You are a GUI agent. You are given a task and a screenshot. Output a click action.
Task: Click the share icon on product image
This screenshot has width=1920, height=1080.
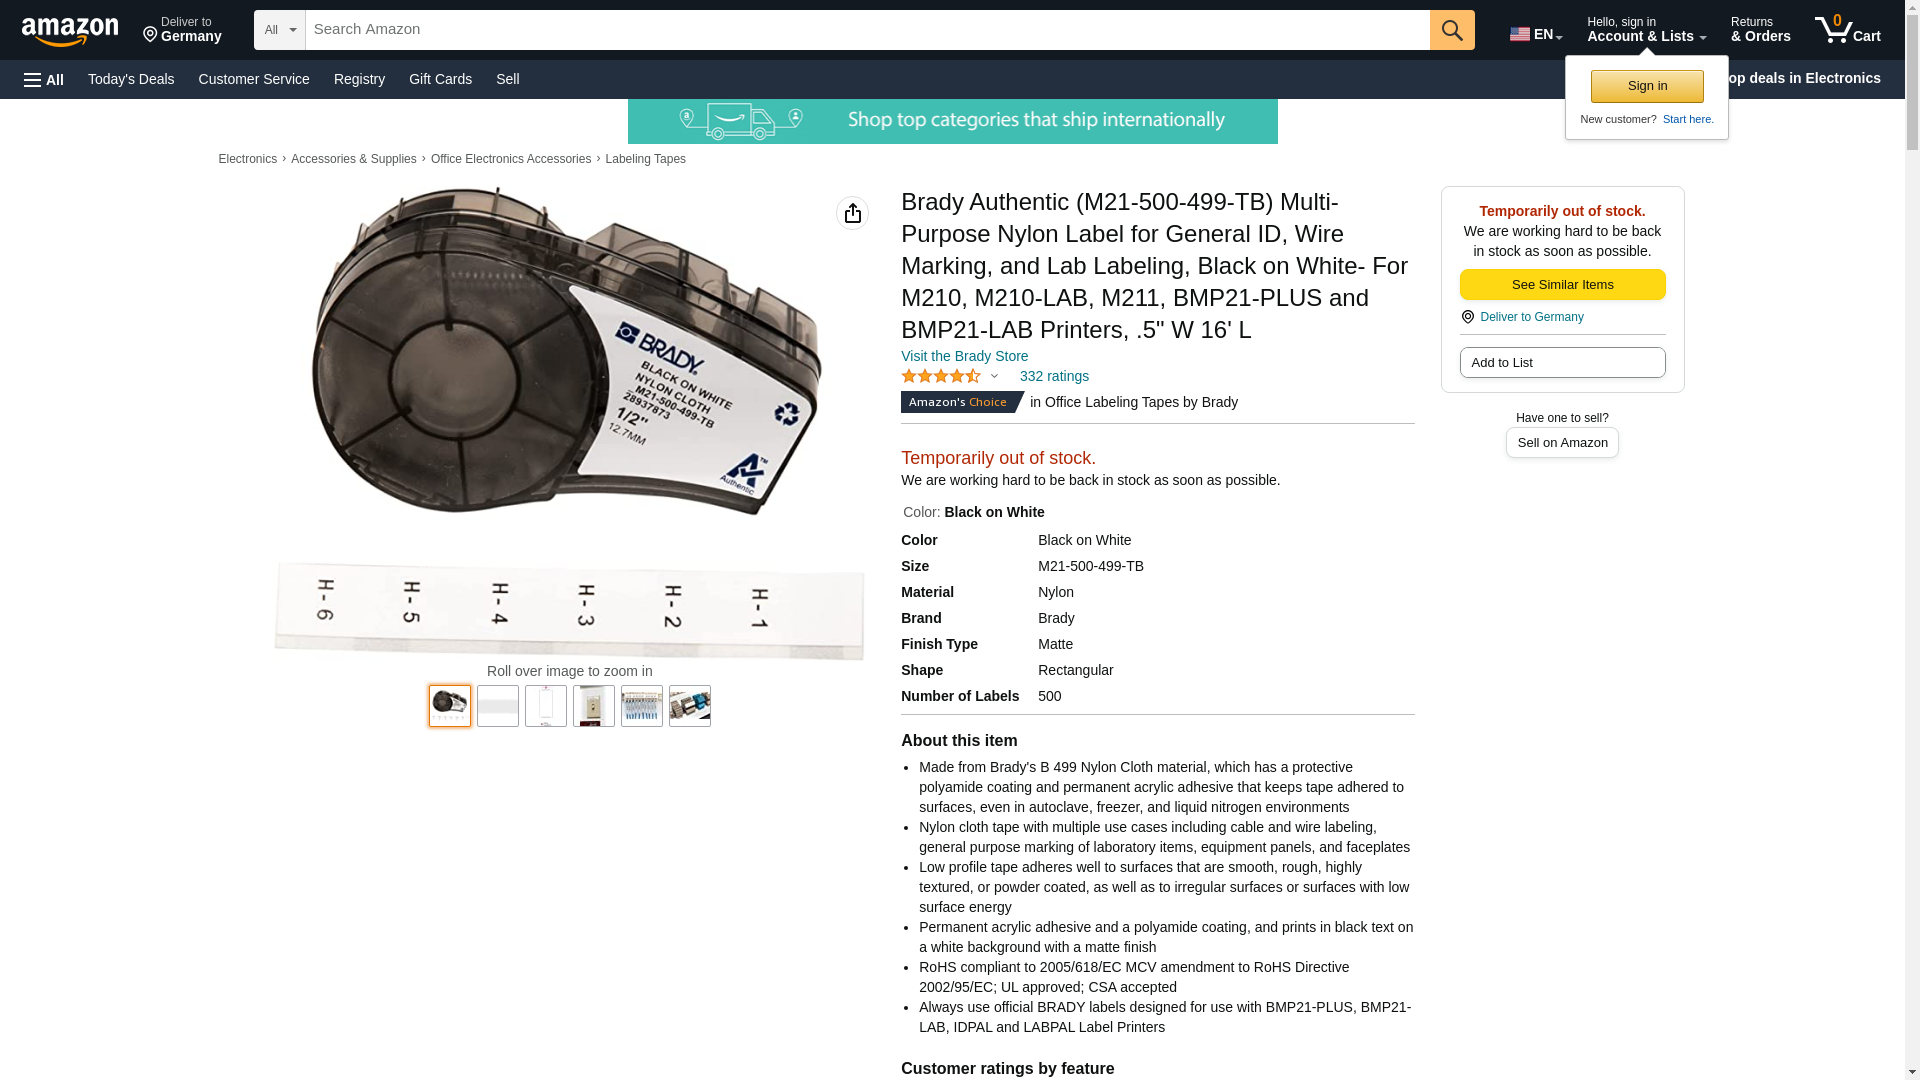(x=852, y=213)
